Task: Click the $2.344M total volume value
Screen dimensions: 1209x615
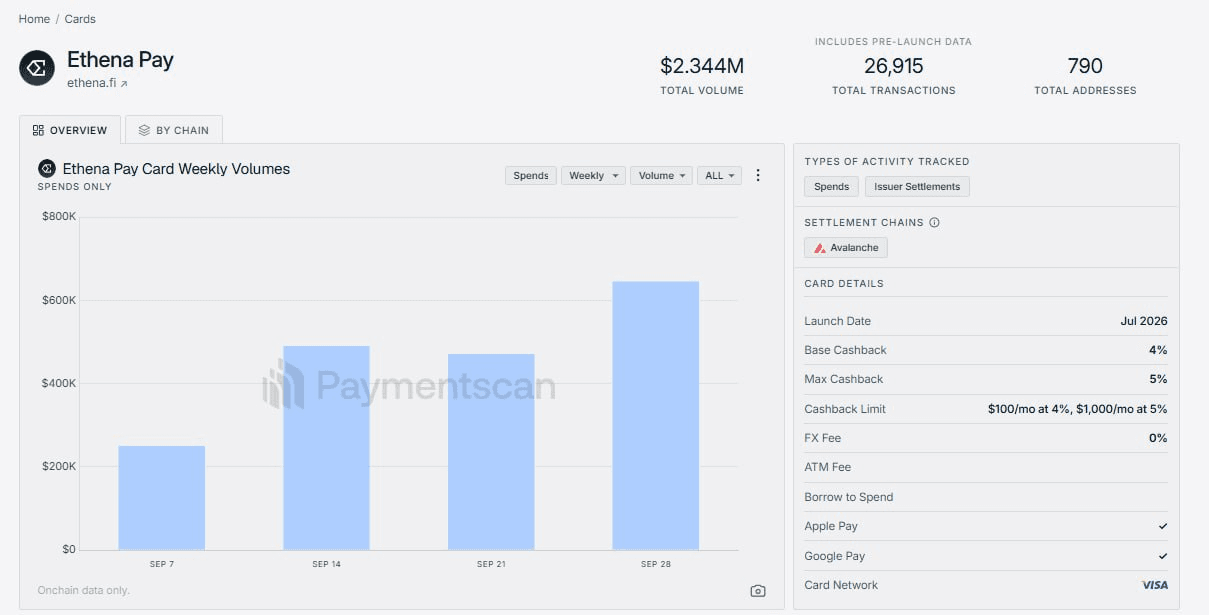Action: pyautogui.click(x=702, y=66)
